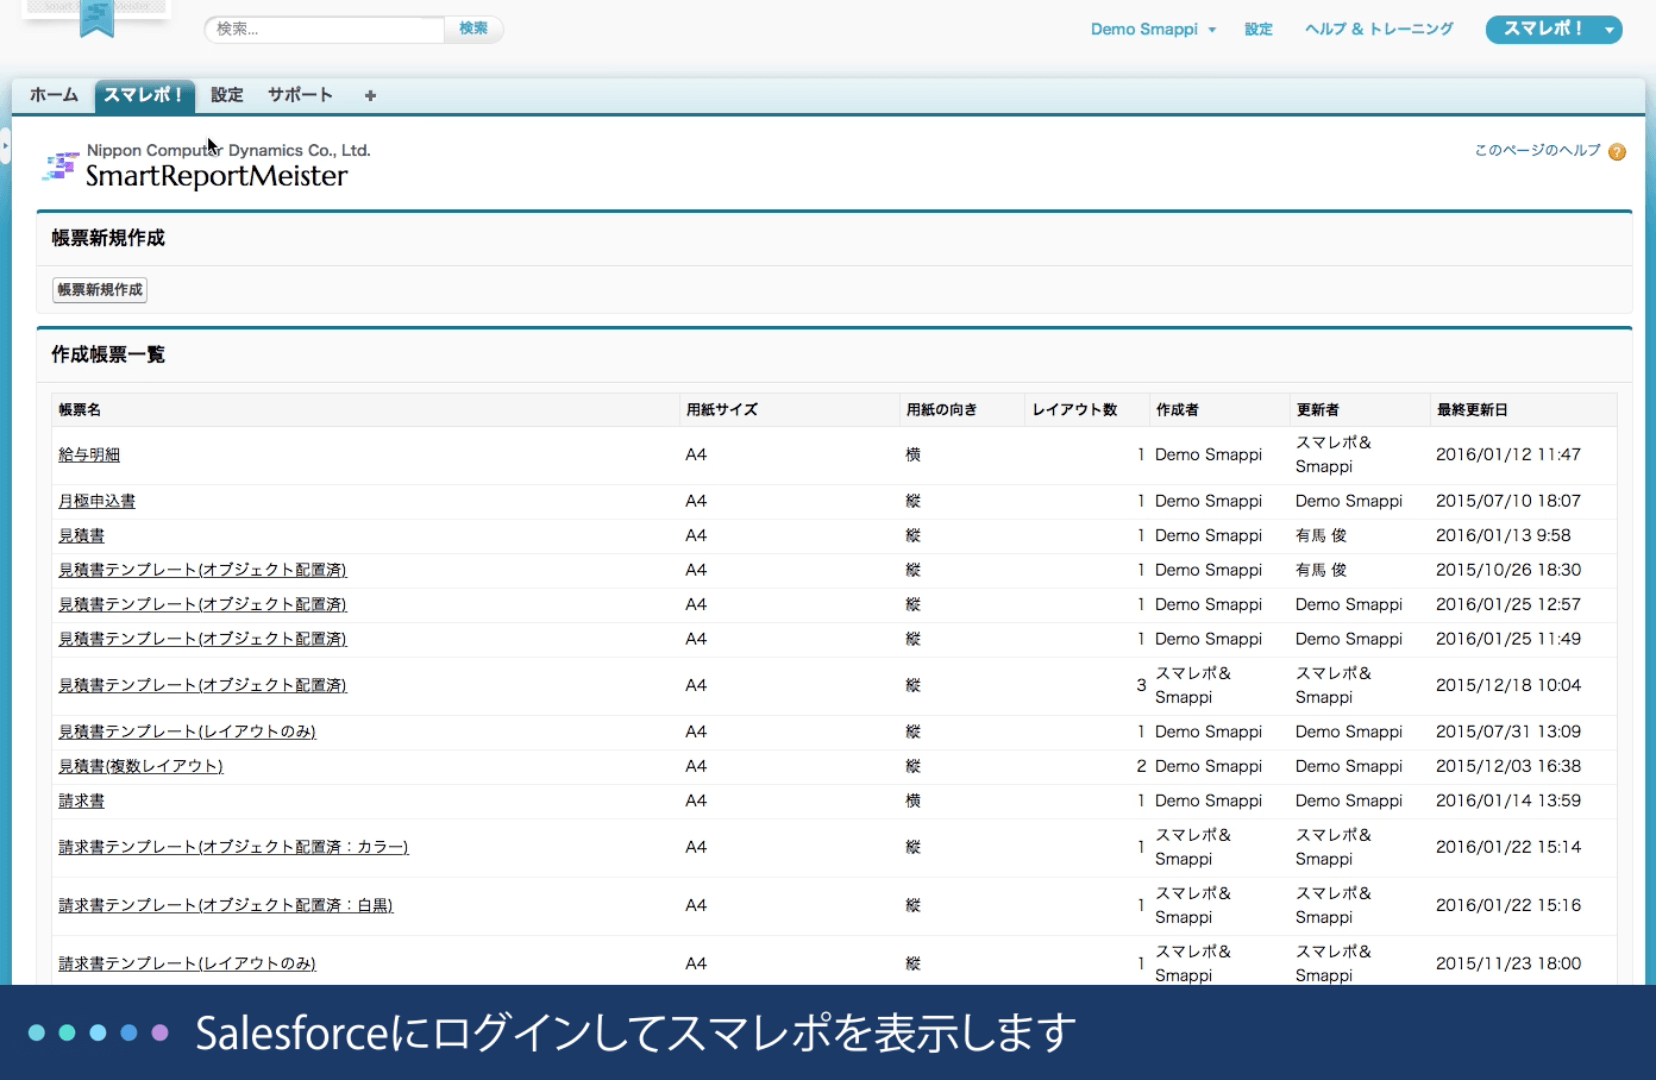Click the 検索 search button

(473, 29)
